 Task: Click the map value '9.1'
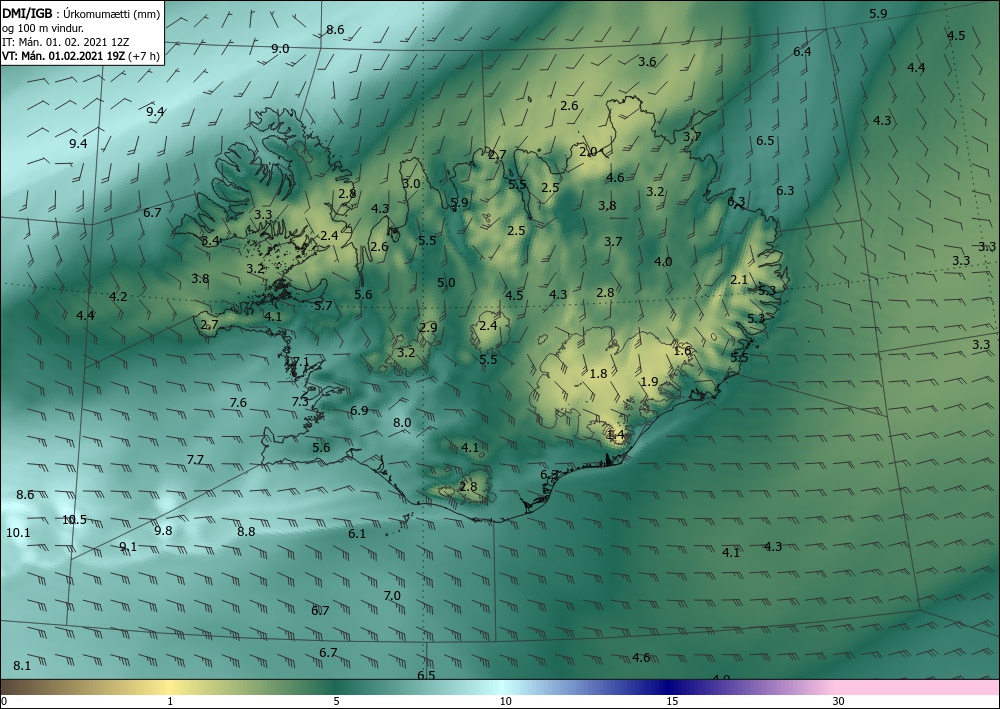[128, 546]
